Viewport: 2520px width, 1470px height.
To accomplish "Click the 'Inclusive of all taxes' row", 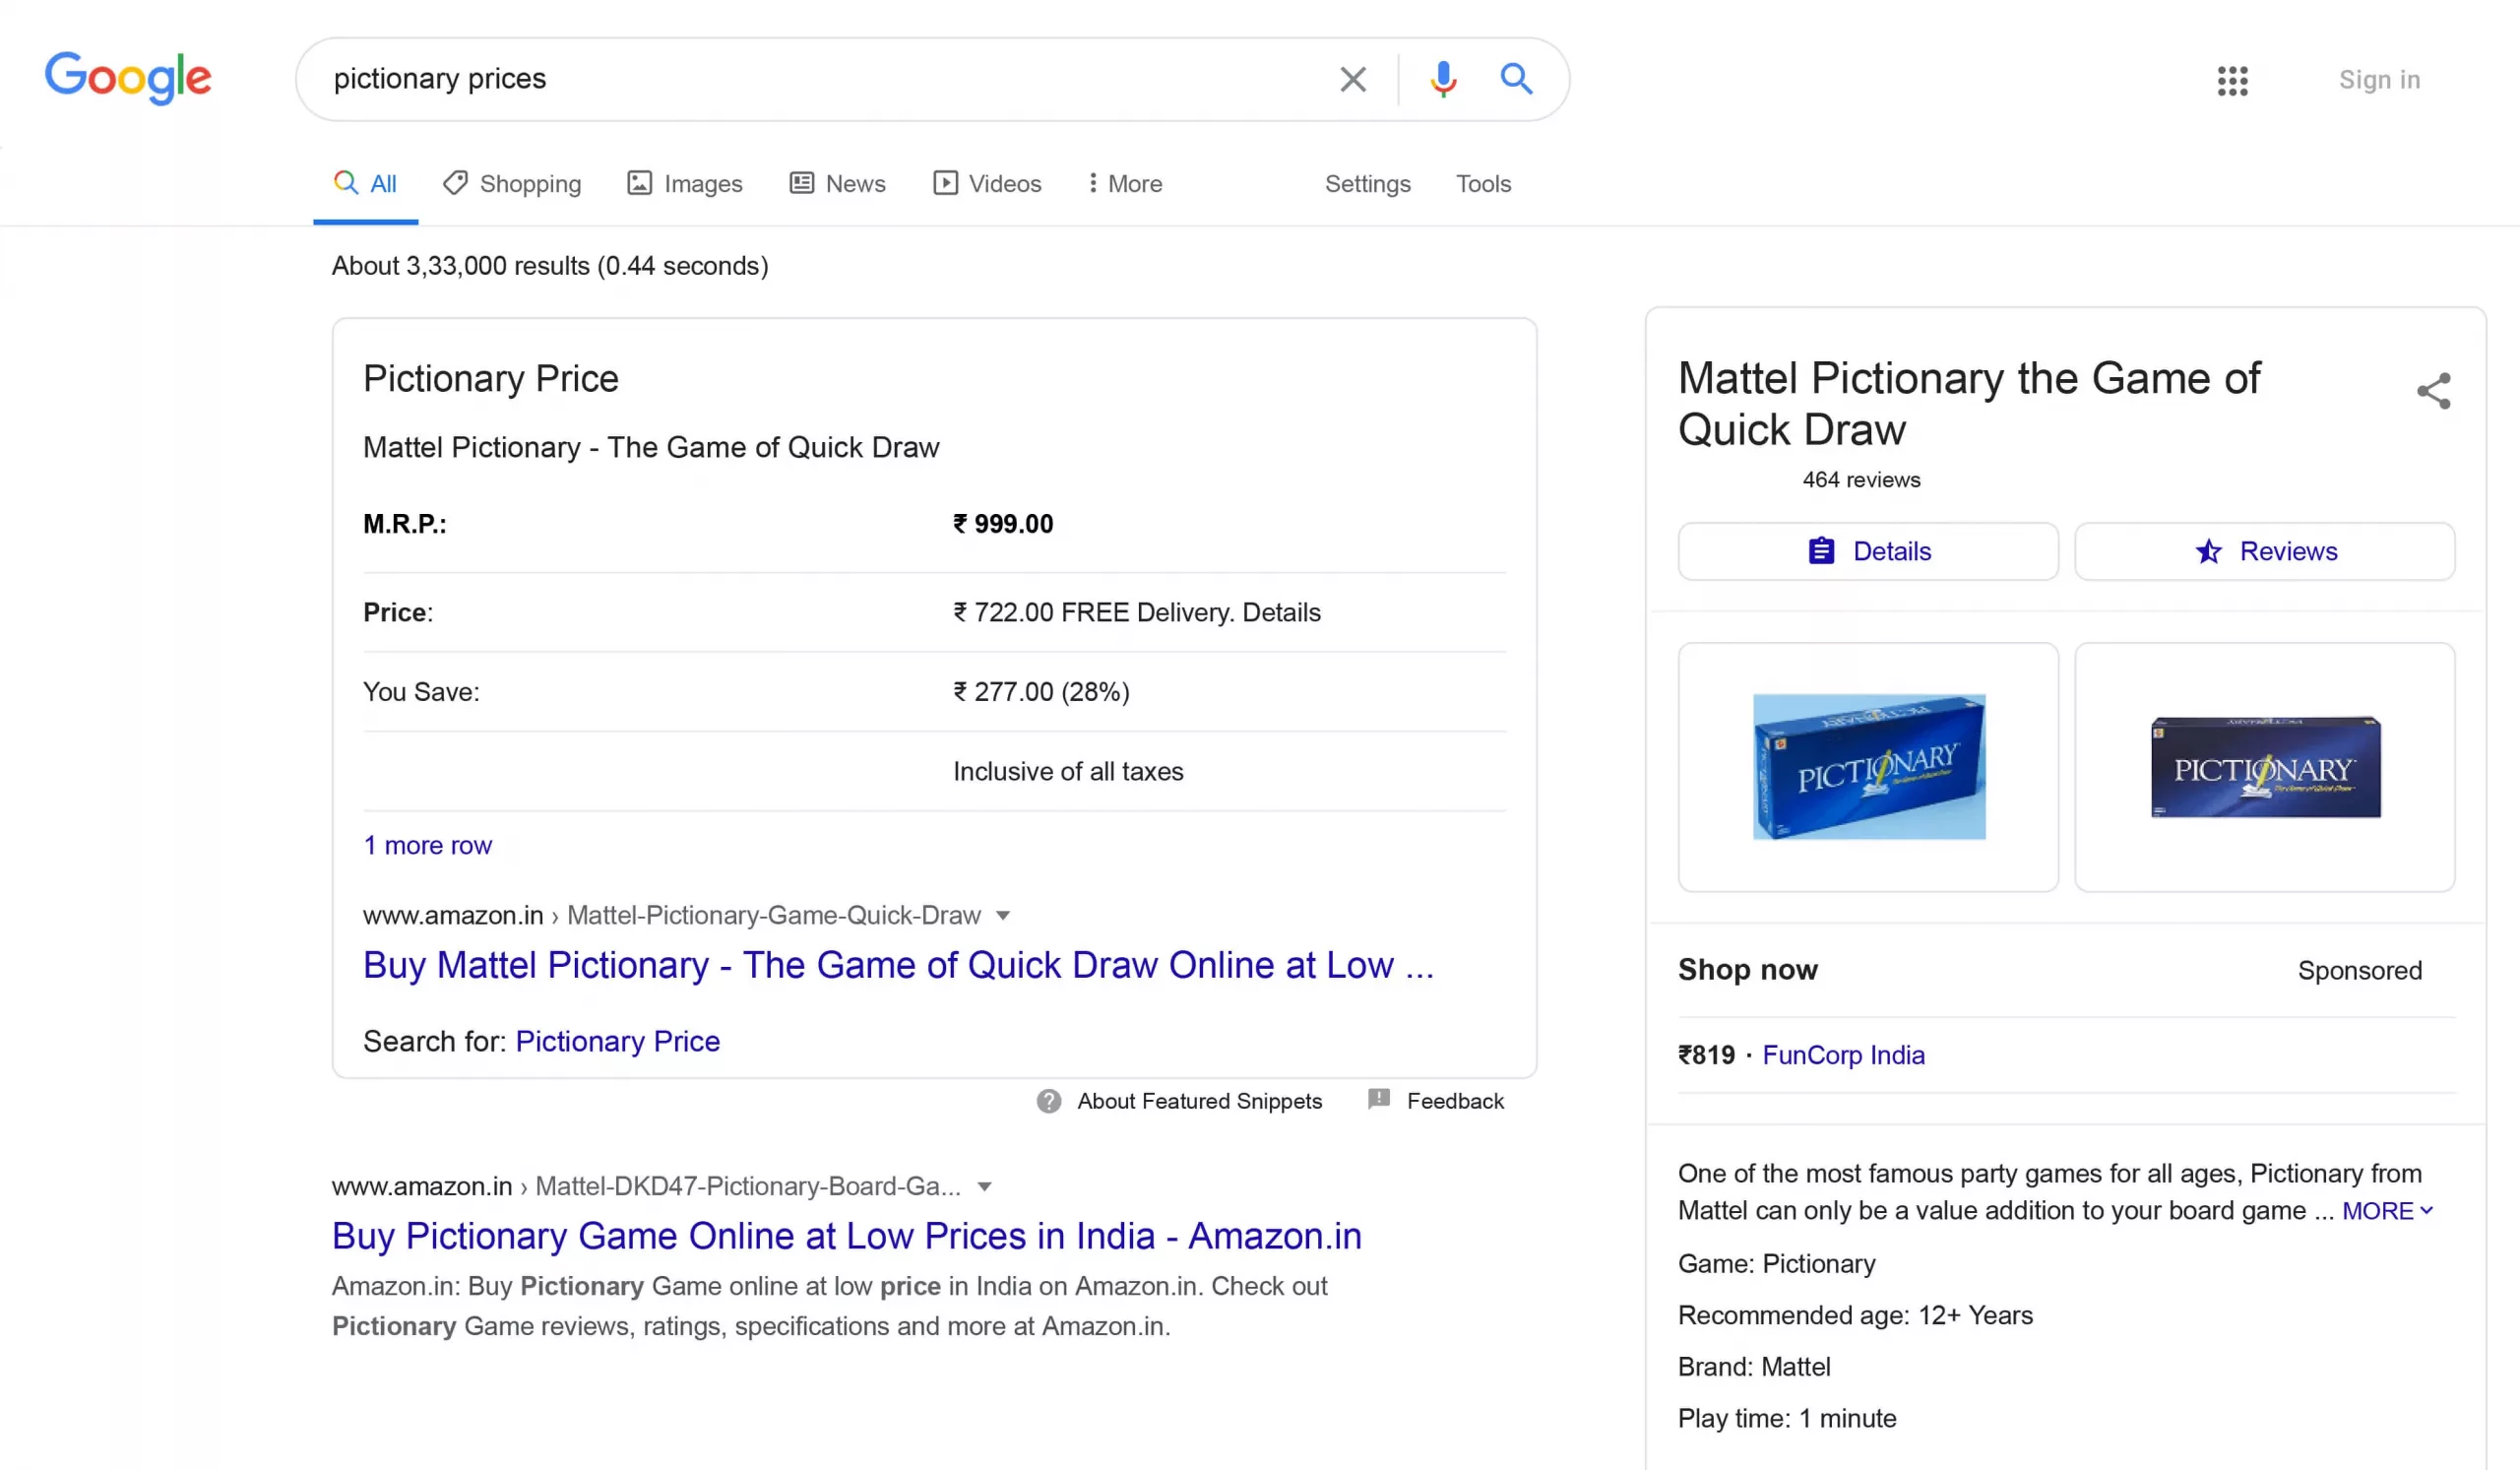I will [x=1068, y=772].
